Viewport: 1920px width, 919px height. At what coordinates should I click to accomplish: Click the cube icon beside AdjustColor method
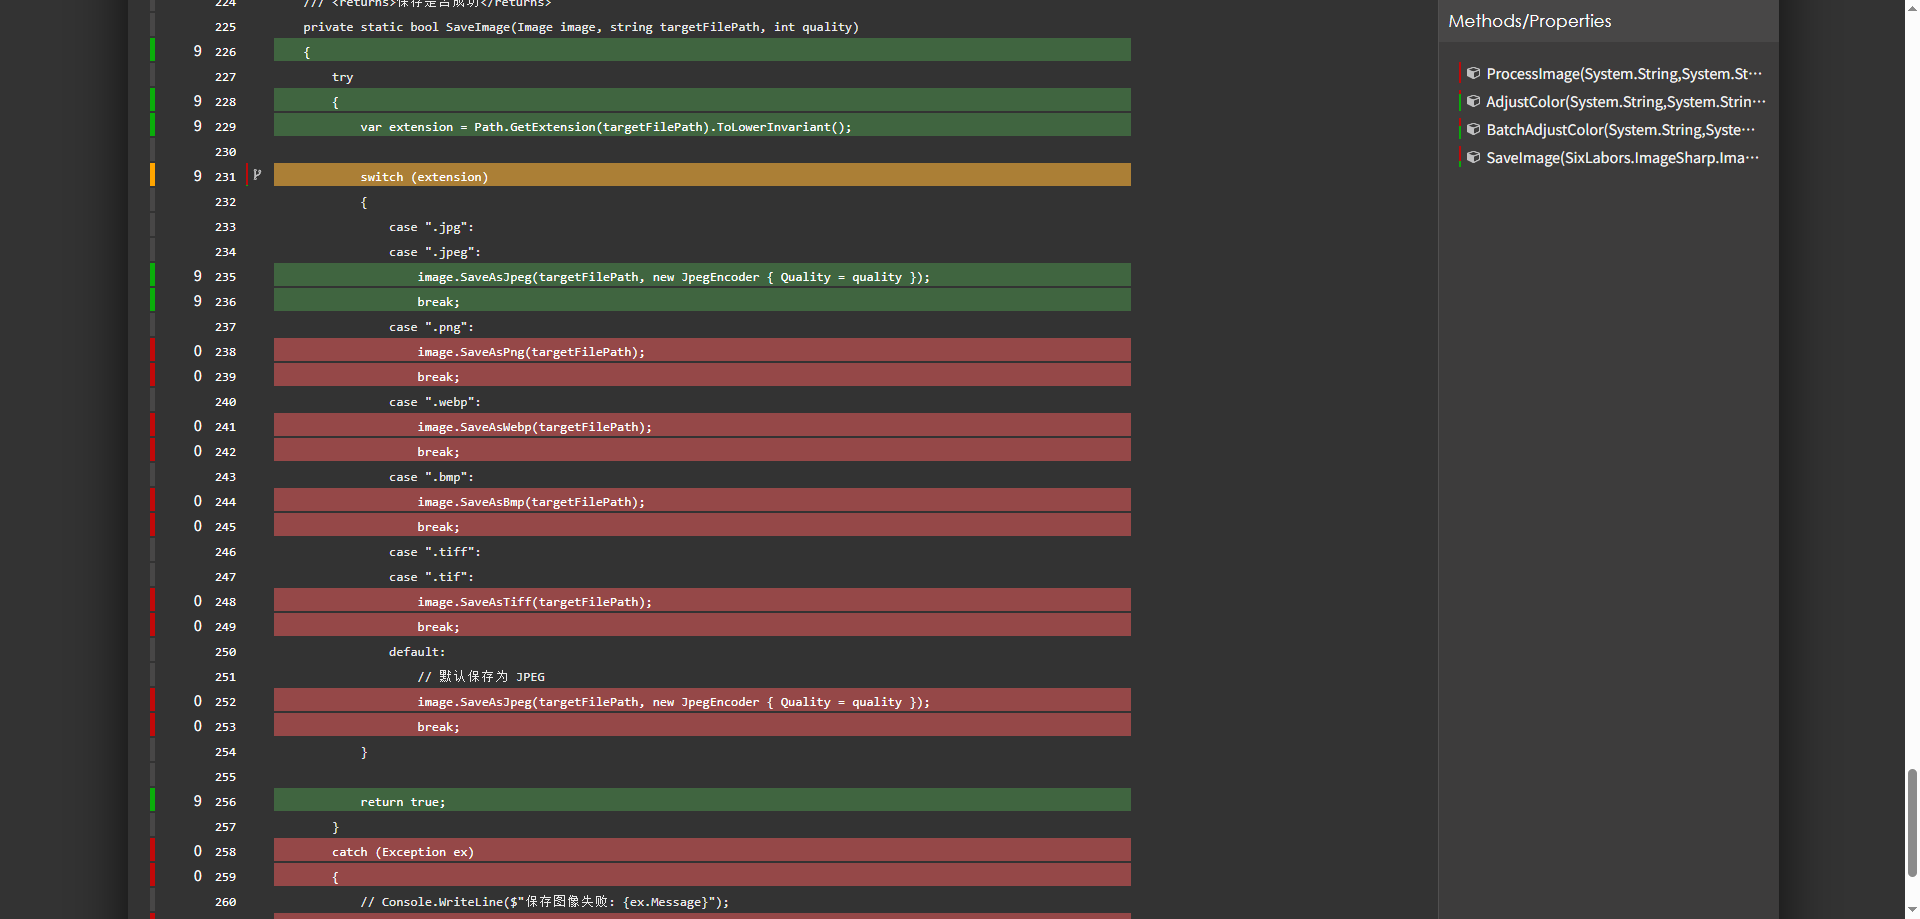pyautogui.click(x=1473, y=101)
